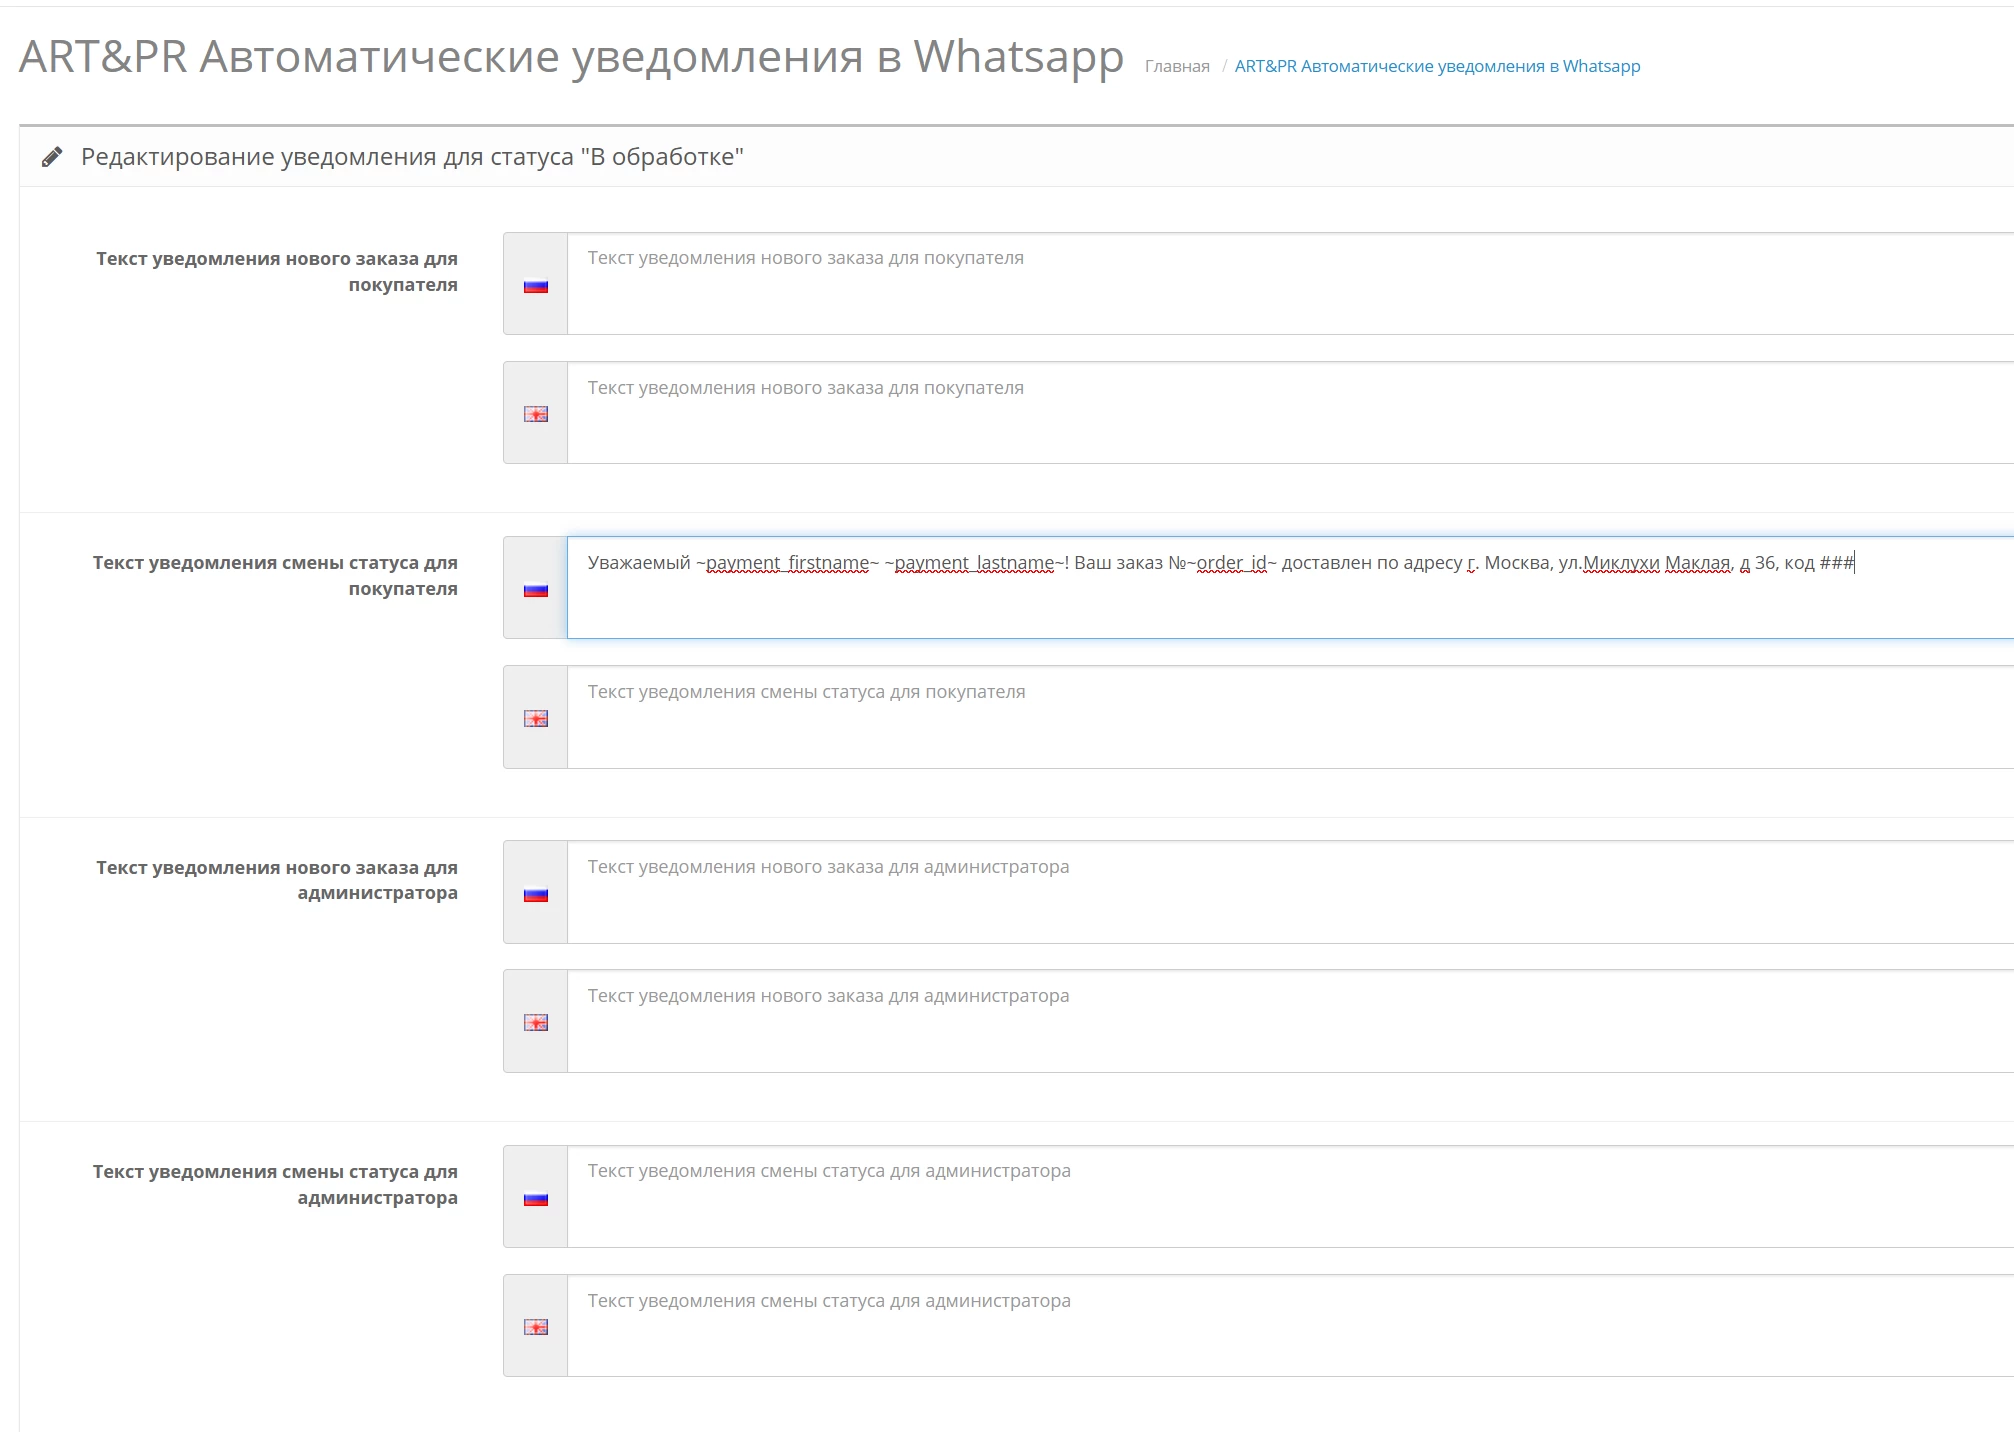The width and height of the screenshot is (2014, 1432).
Task: Focus English new order administrator notification field
Action: 1290,1021
